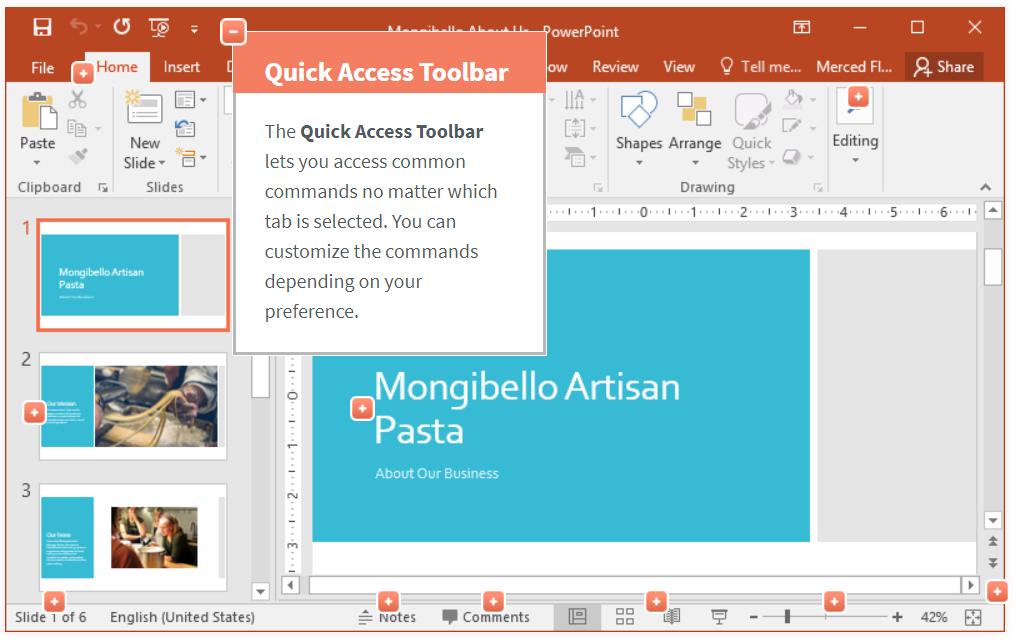
Task: Open the File tab
Action: (x=43, y=67)
